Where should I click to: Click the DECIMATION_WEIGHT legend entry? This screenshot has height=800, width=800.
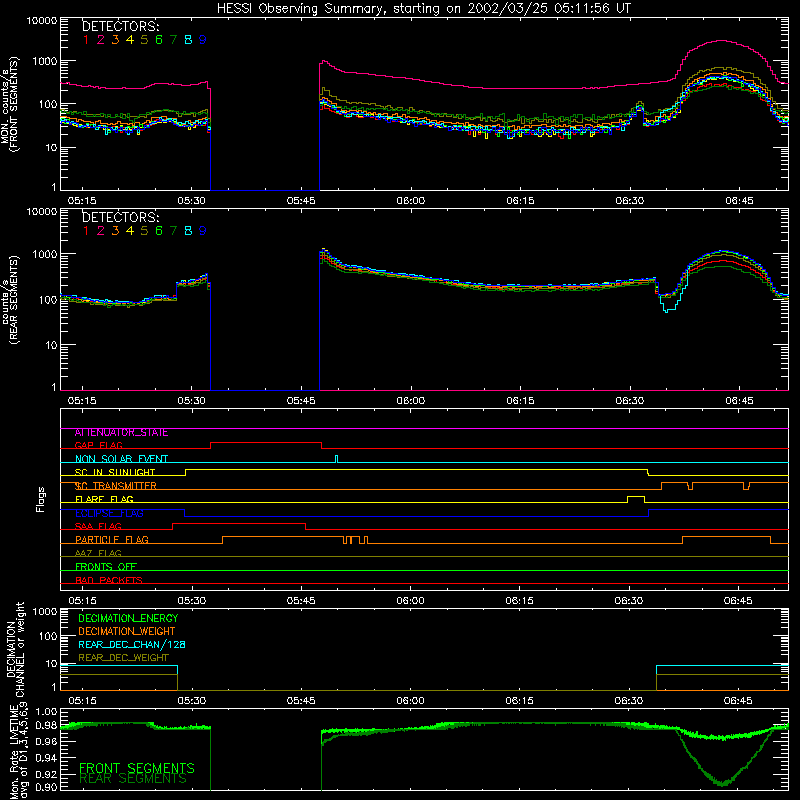127,631
